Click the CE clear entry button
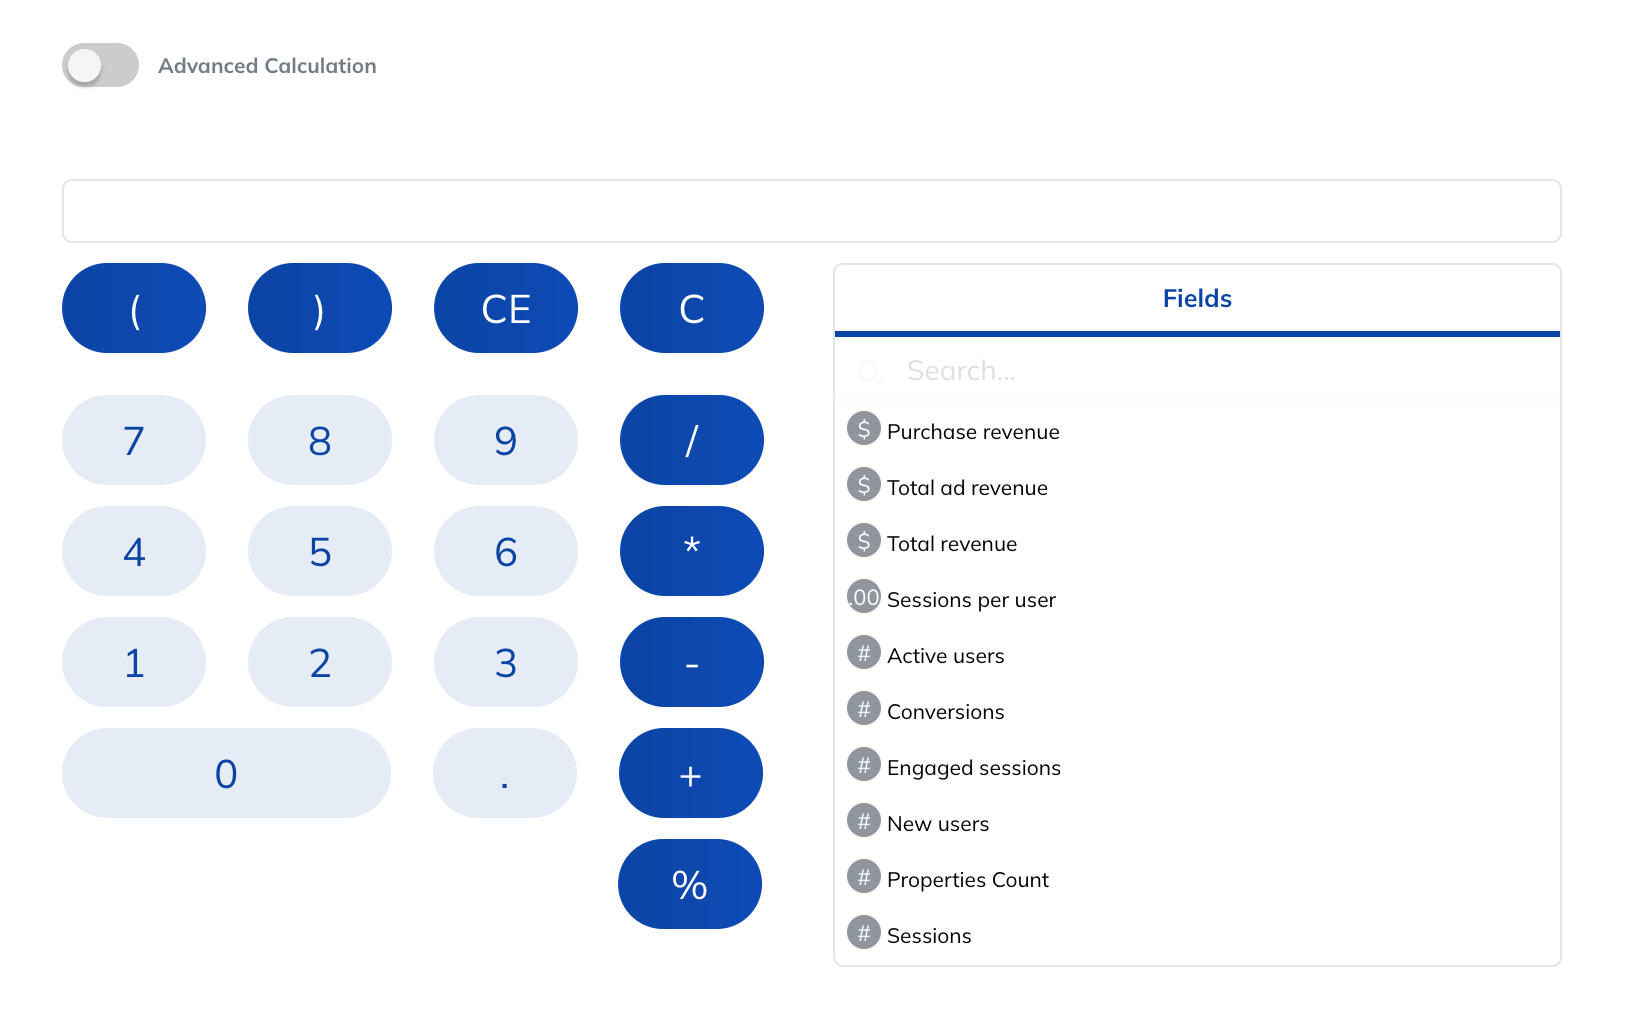Viewport: 1644px width, 1018px height. click(x=506, y=308)
